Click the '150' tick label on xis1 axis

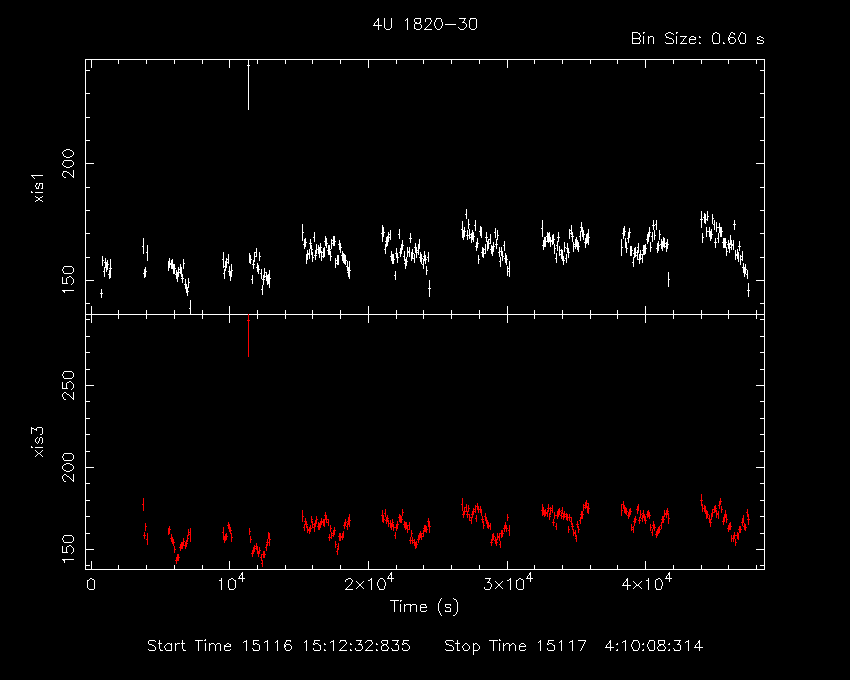(x=69, y=280)
